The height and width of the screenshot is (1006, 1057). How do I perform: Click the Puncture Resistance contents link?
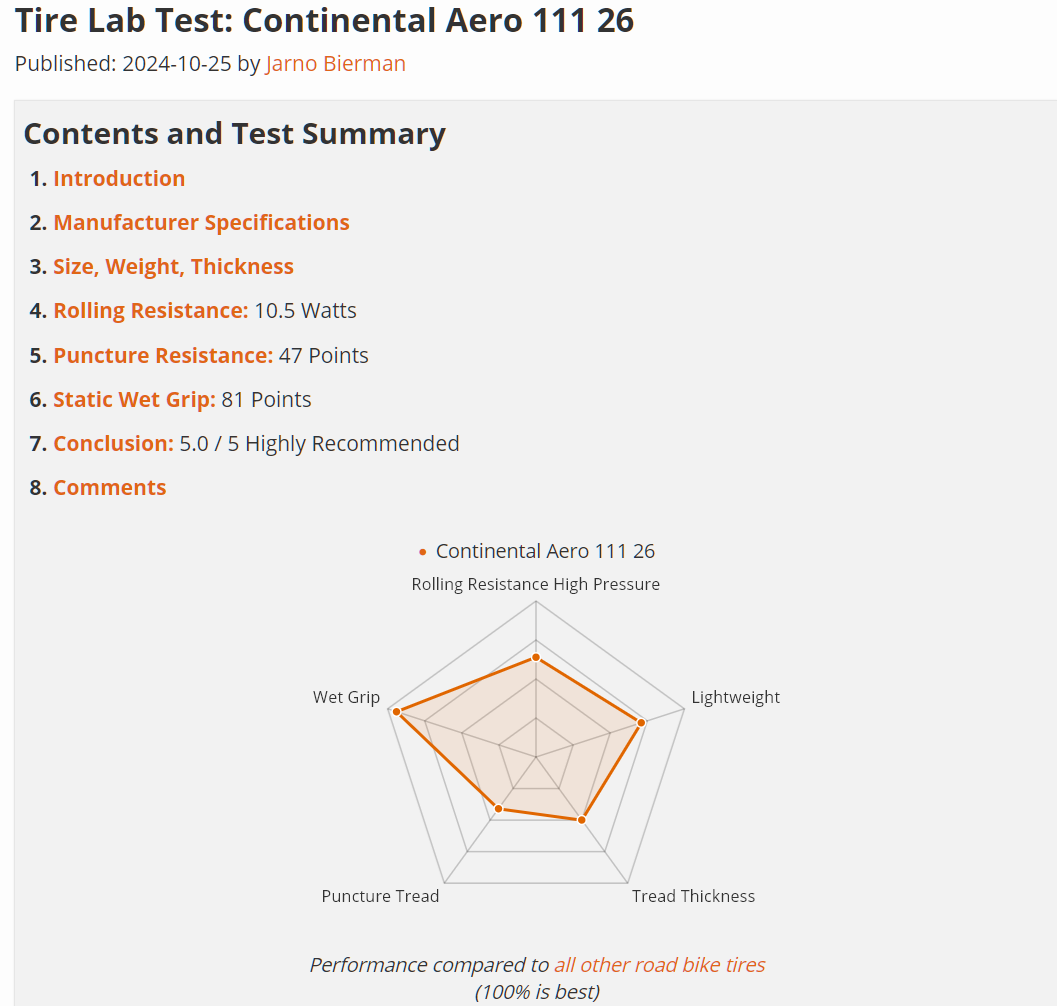pos(163,356)
